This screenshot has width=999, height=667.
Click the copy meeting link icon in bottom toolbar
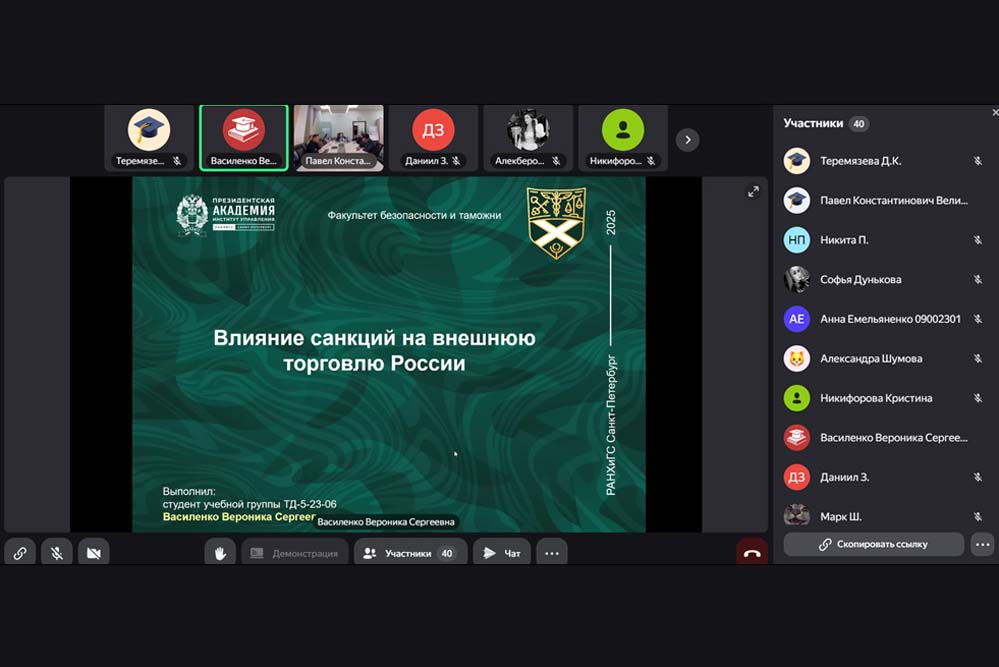tap(20, 553)
